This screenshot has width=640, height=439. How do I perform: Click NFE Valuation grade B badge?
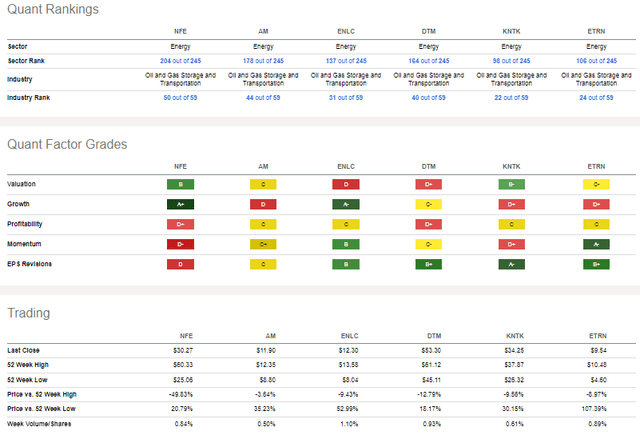click(180, 184)
